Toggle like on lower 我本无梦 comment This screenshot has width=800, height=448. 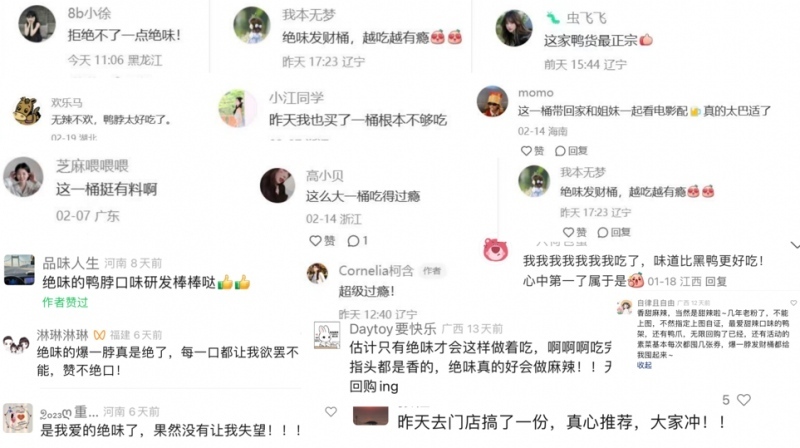click(x=568, y=232)
